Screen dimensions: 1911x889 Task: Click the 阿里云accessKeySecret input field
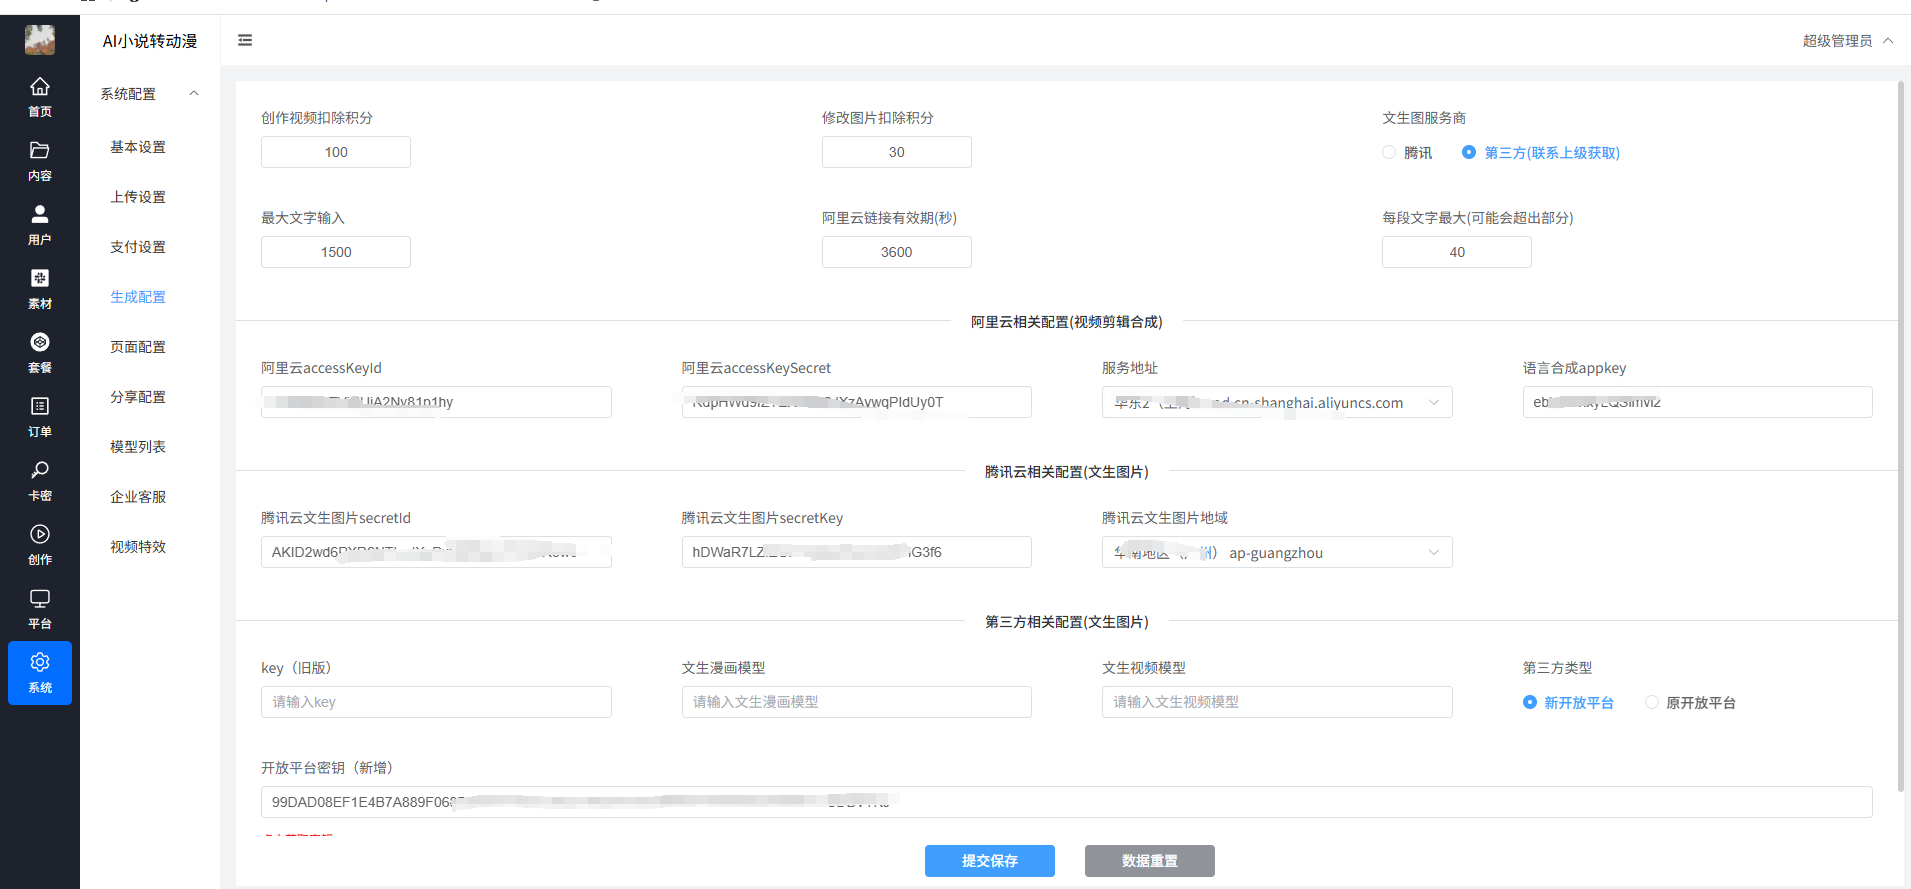[857, 402]
